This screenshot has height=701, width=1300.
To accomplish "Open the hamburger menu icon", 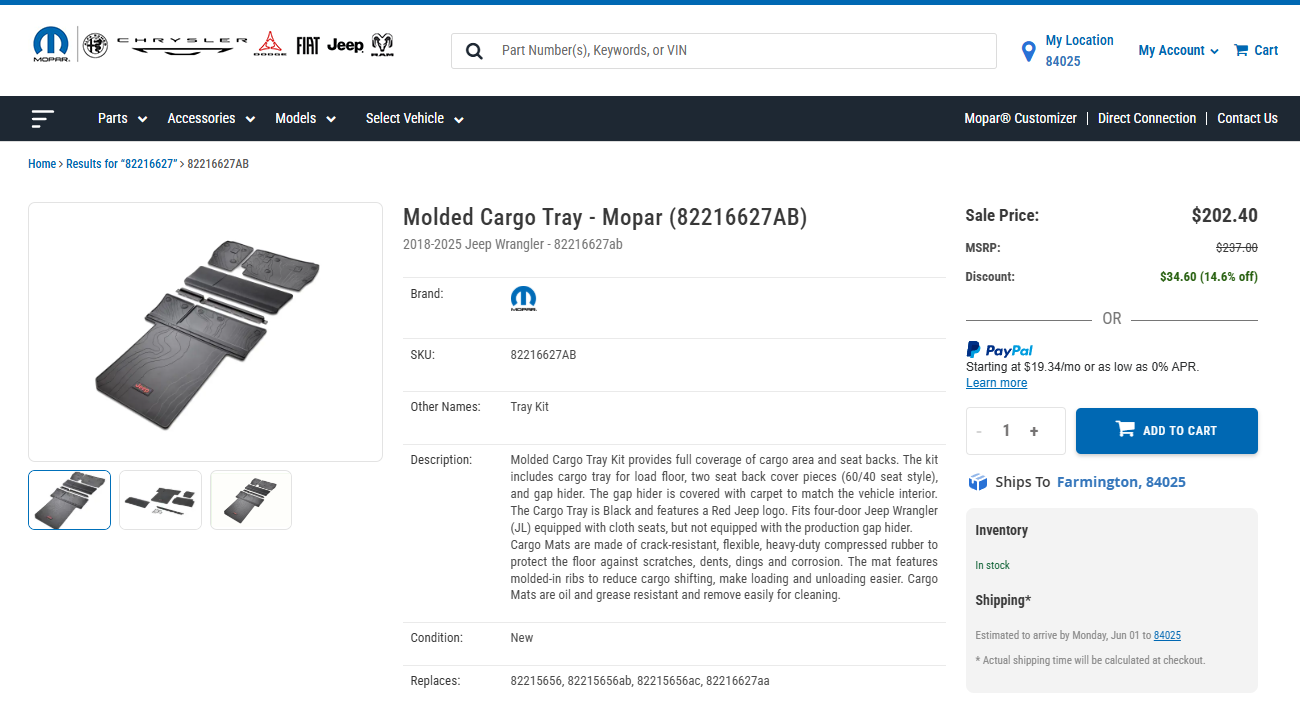I will click(42, 119).
